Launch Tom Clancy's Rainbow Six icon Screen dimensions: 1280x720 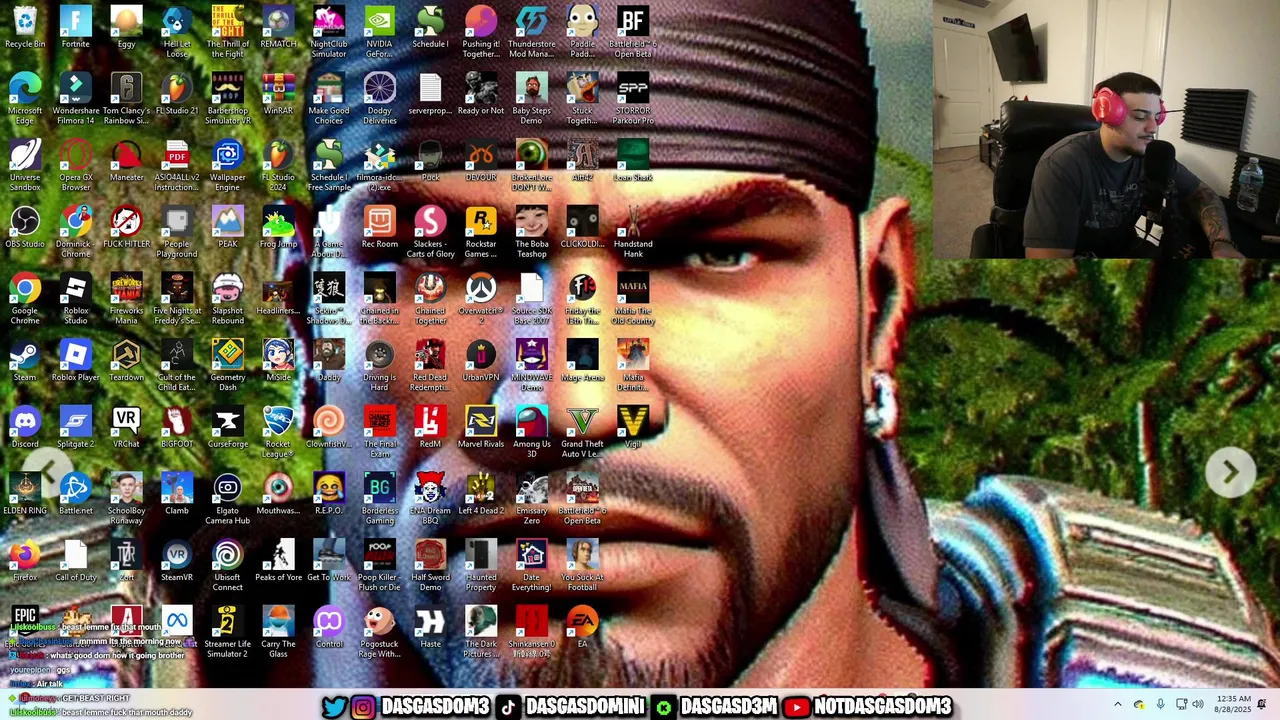click(x=126, y=98)
